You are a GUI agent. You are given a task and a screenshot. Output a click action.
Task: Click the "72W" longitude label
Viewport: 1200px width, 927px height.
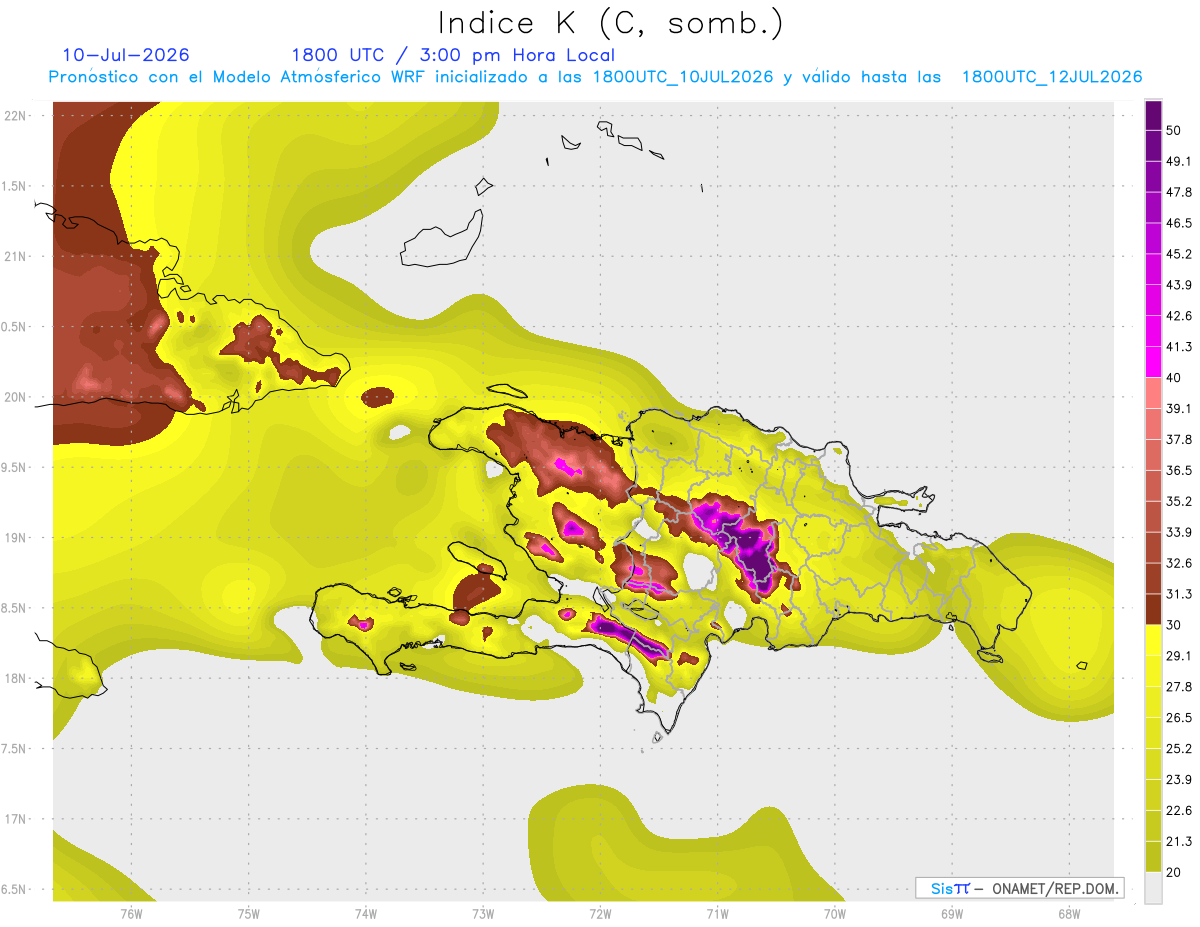pos(600,913)
